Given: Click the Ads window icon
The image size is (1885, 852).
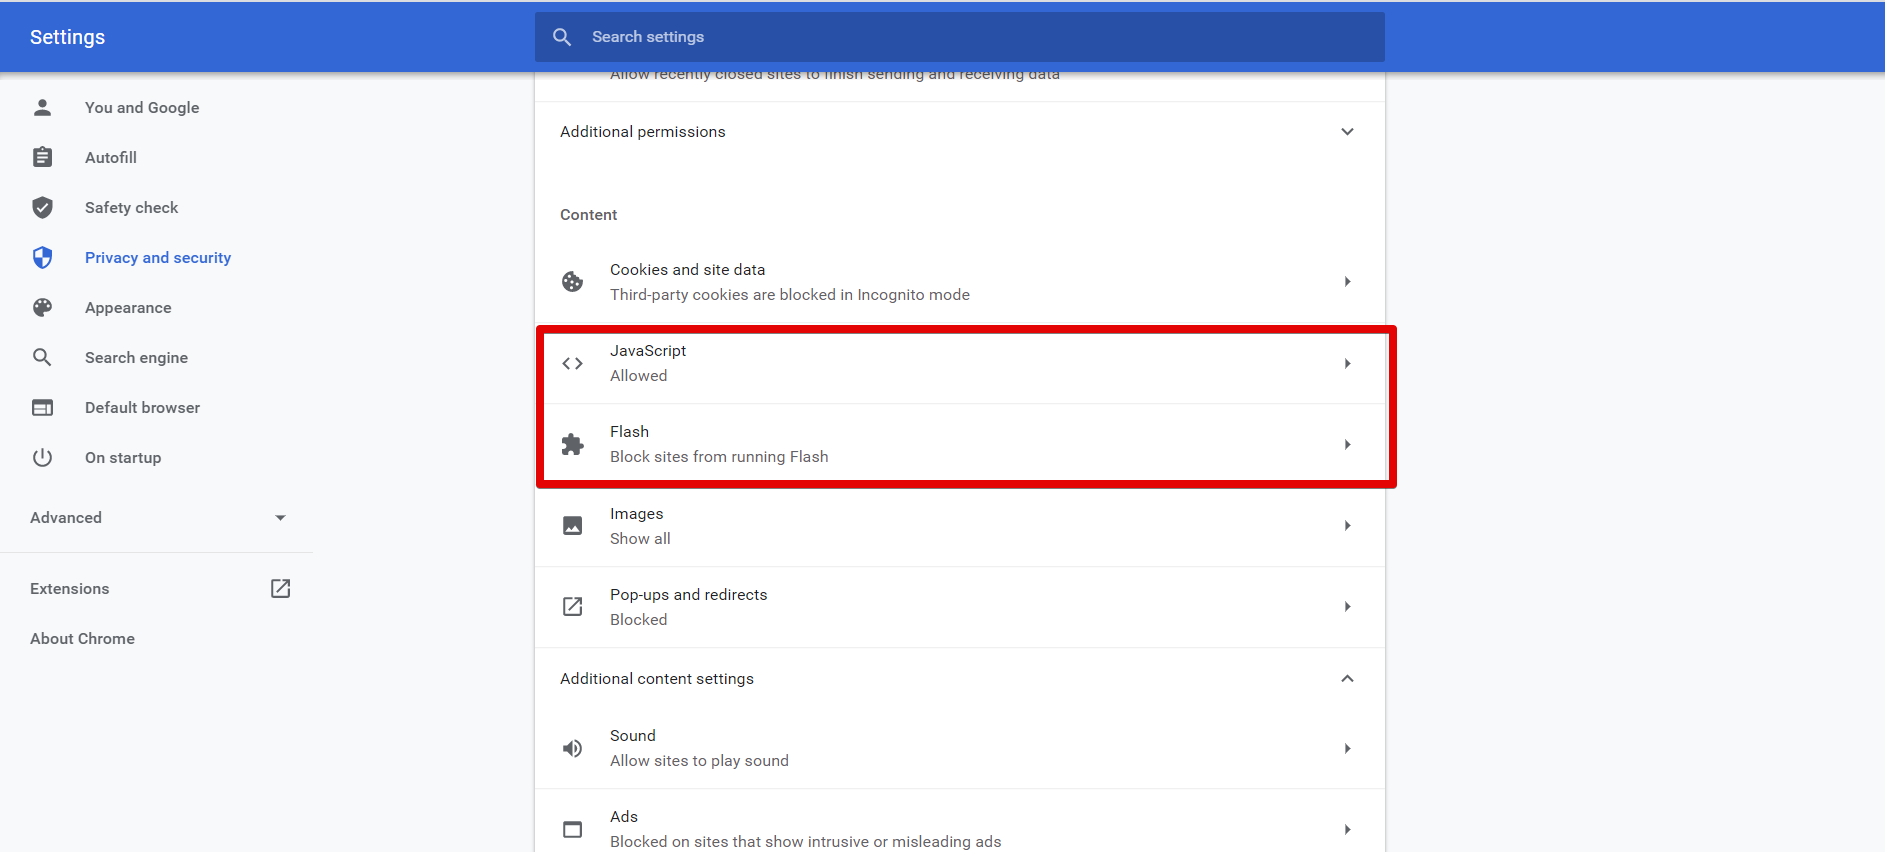Looking at the screenshot, I should (572, 829).
